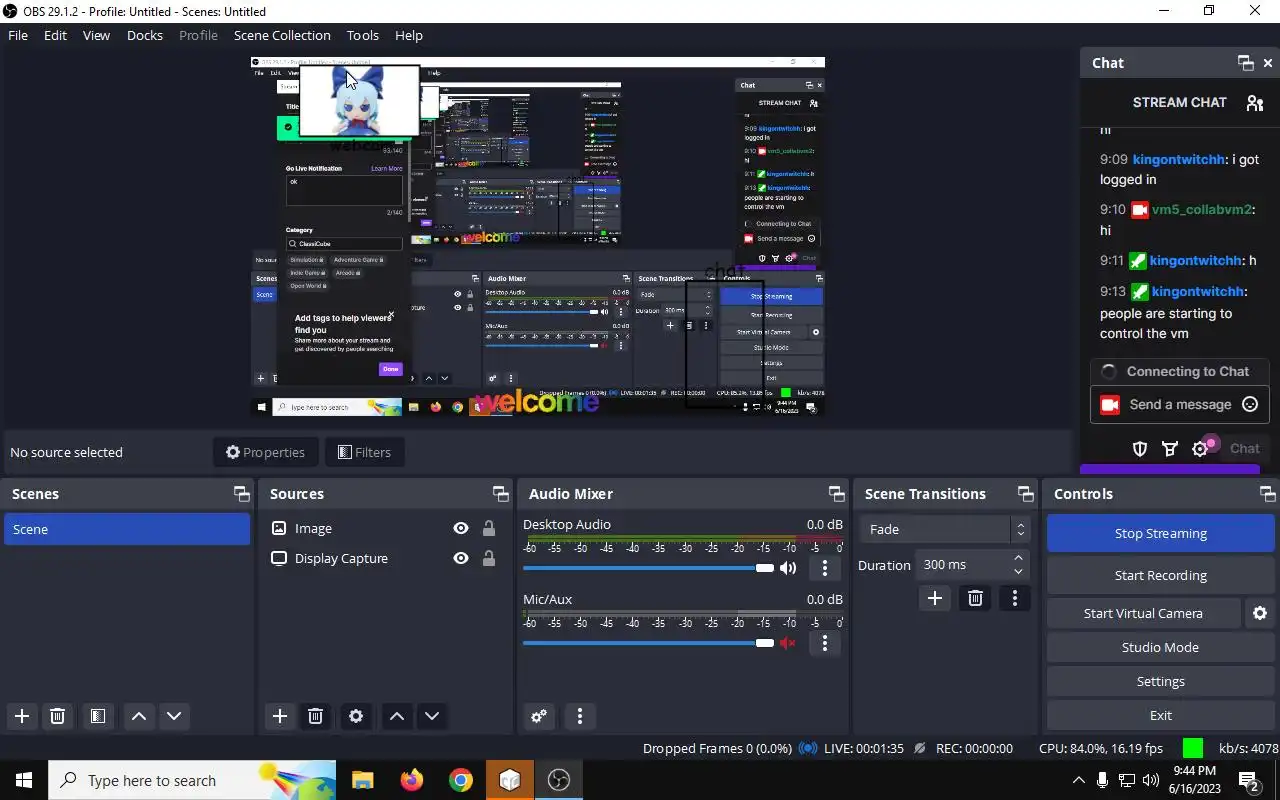
Task: Undock the Scene Transitions panel
Action: click(x=1025, y=494)
